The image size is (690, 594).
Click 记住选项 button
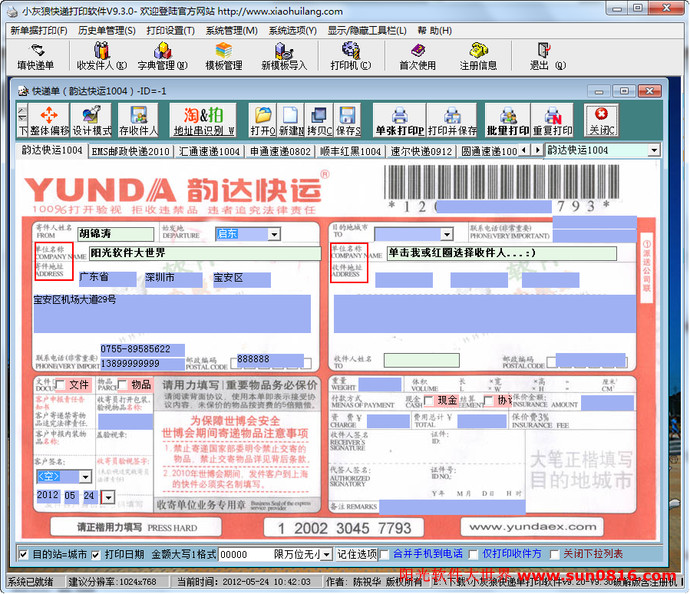click(x=357, y=554)
